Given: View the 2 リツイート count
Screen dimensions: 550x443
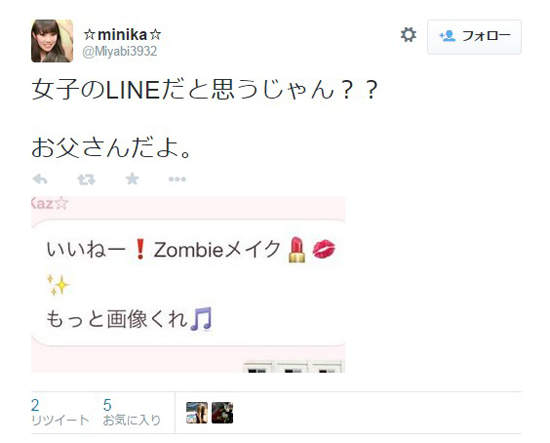Looking at the screenshot, I should tap(60, 412).
